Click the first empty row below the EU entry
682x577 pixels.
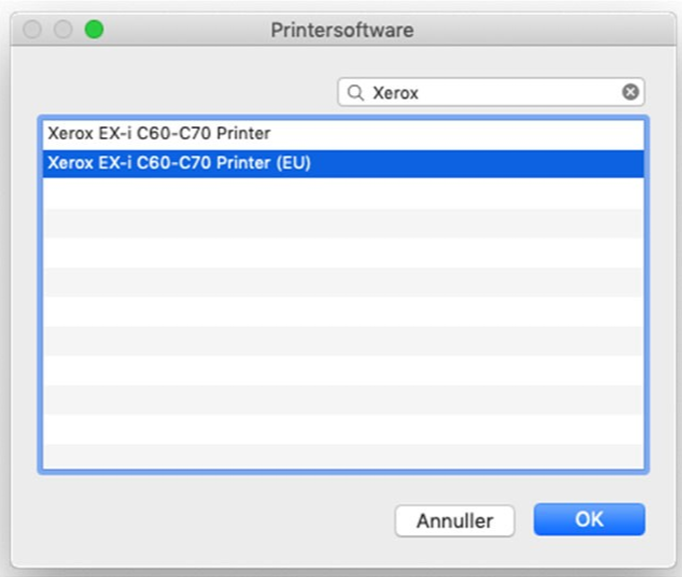[343, 193]
